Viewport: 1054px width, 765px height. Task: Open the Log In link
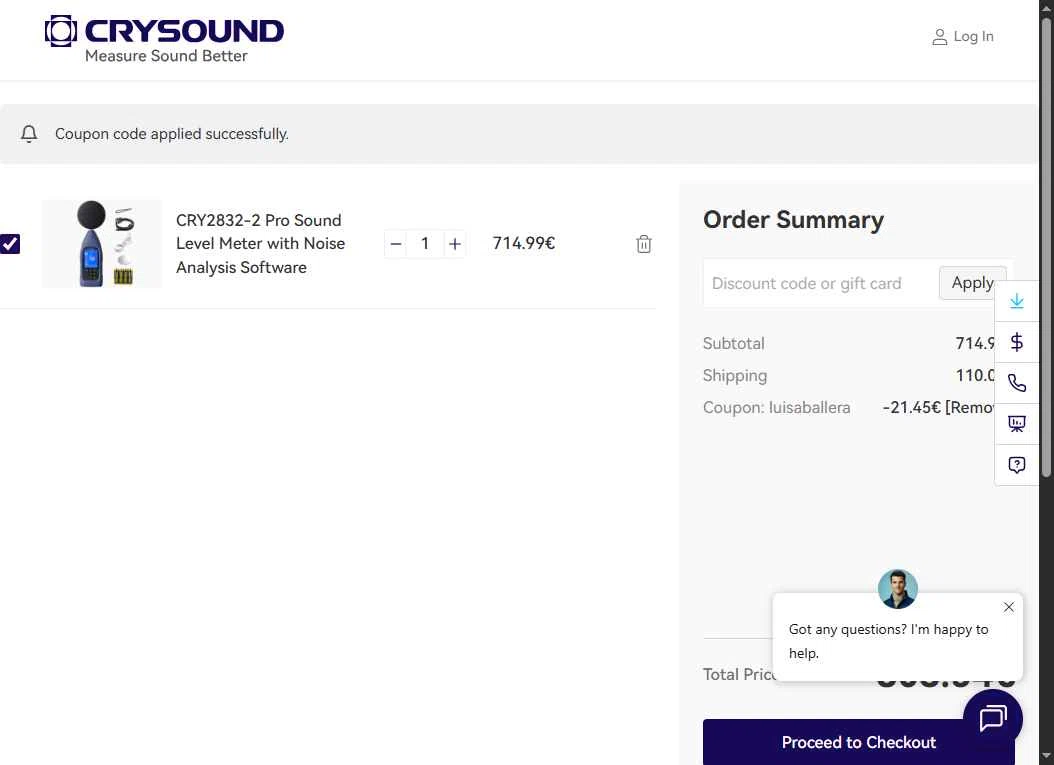click(973, 36)
